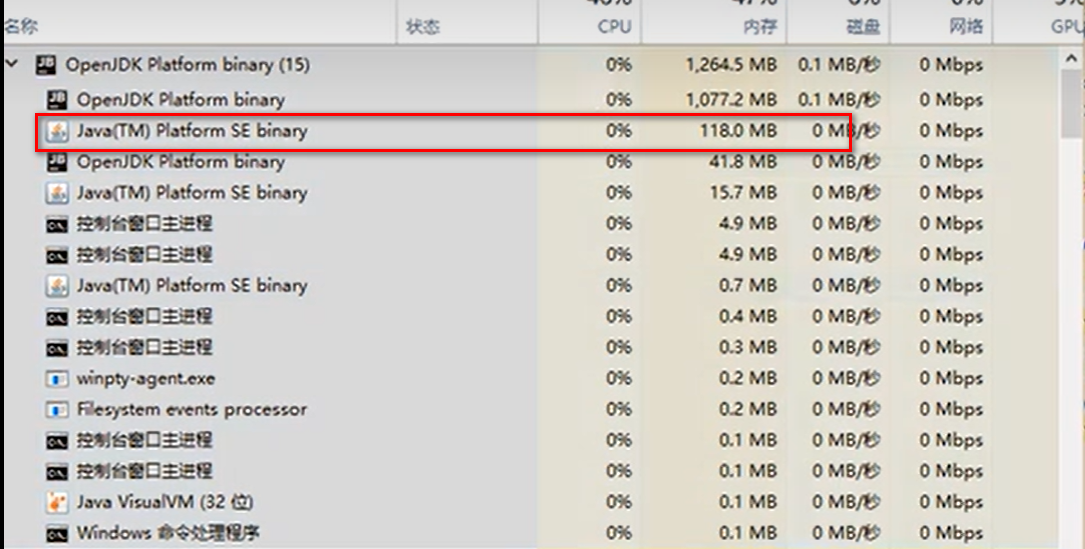Click the Filesystem events processor icon
The height and width of the screenshot is (549, 1085).
pos(57,410)
